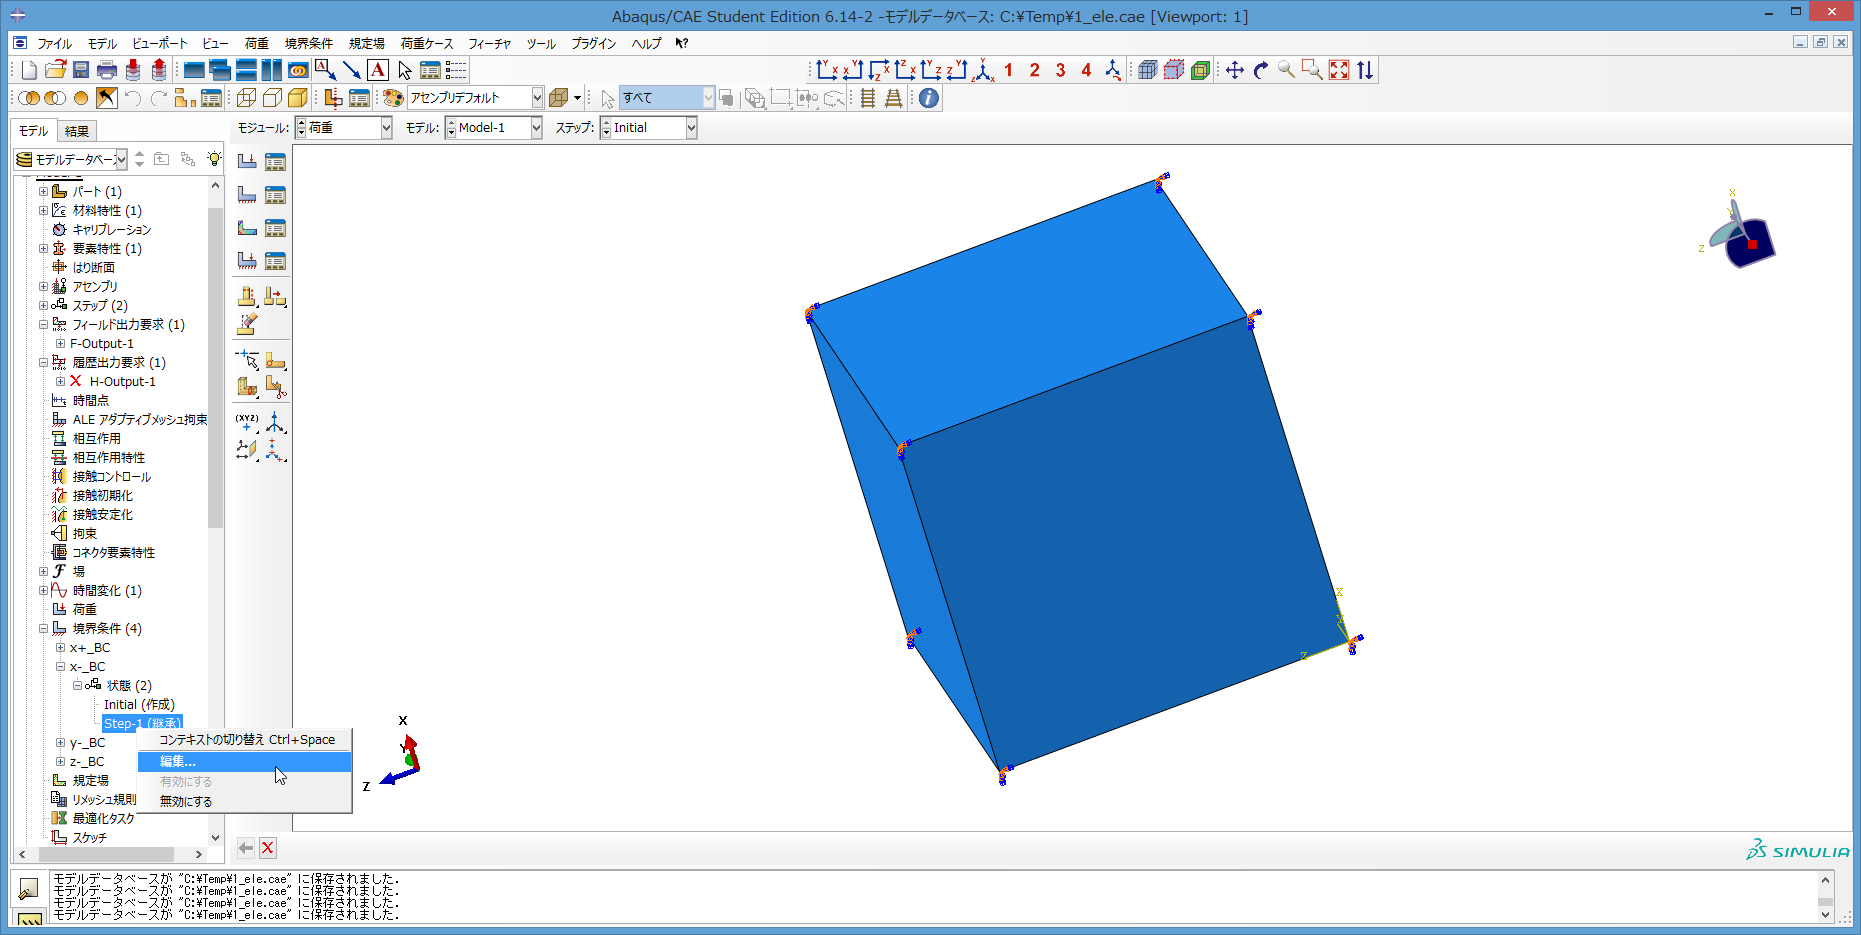Expand the パート (1) tree node
The image size is (1861, 935).
coord(43,191)
